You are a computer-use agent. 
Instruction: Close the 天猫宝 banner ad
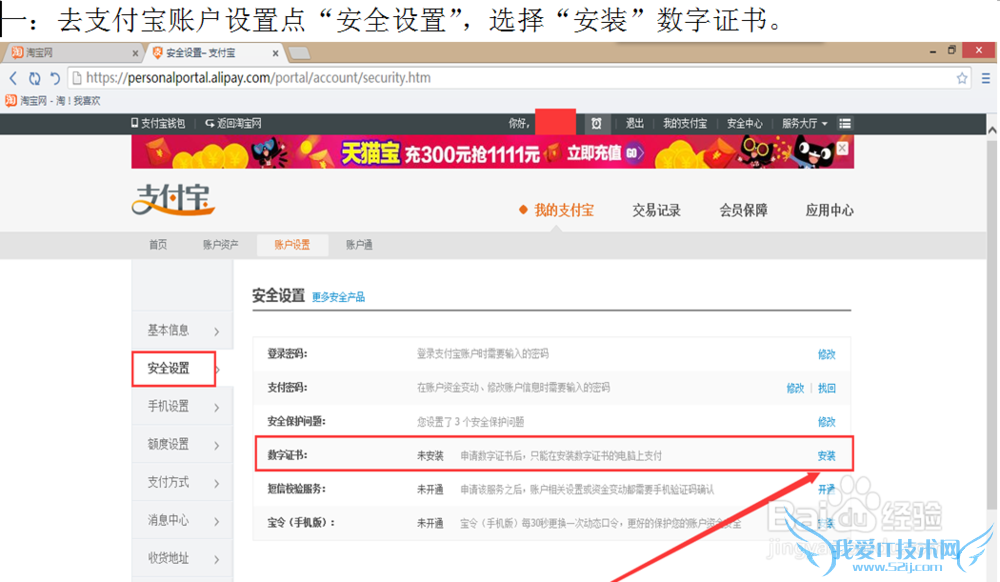click(x=842, y=149)
